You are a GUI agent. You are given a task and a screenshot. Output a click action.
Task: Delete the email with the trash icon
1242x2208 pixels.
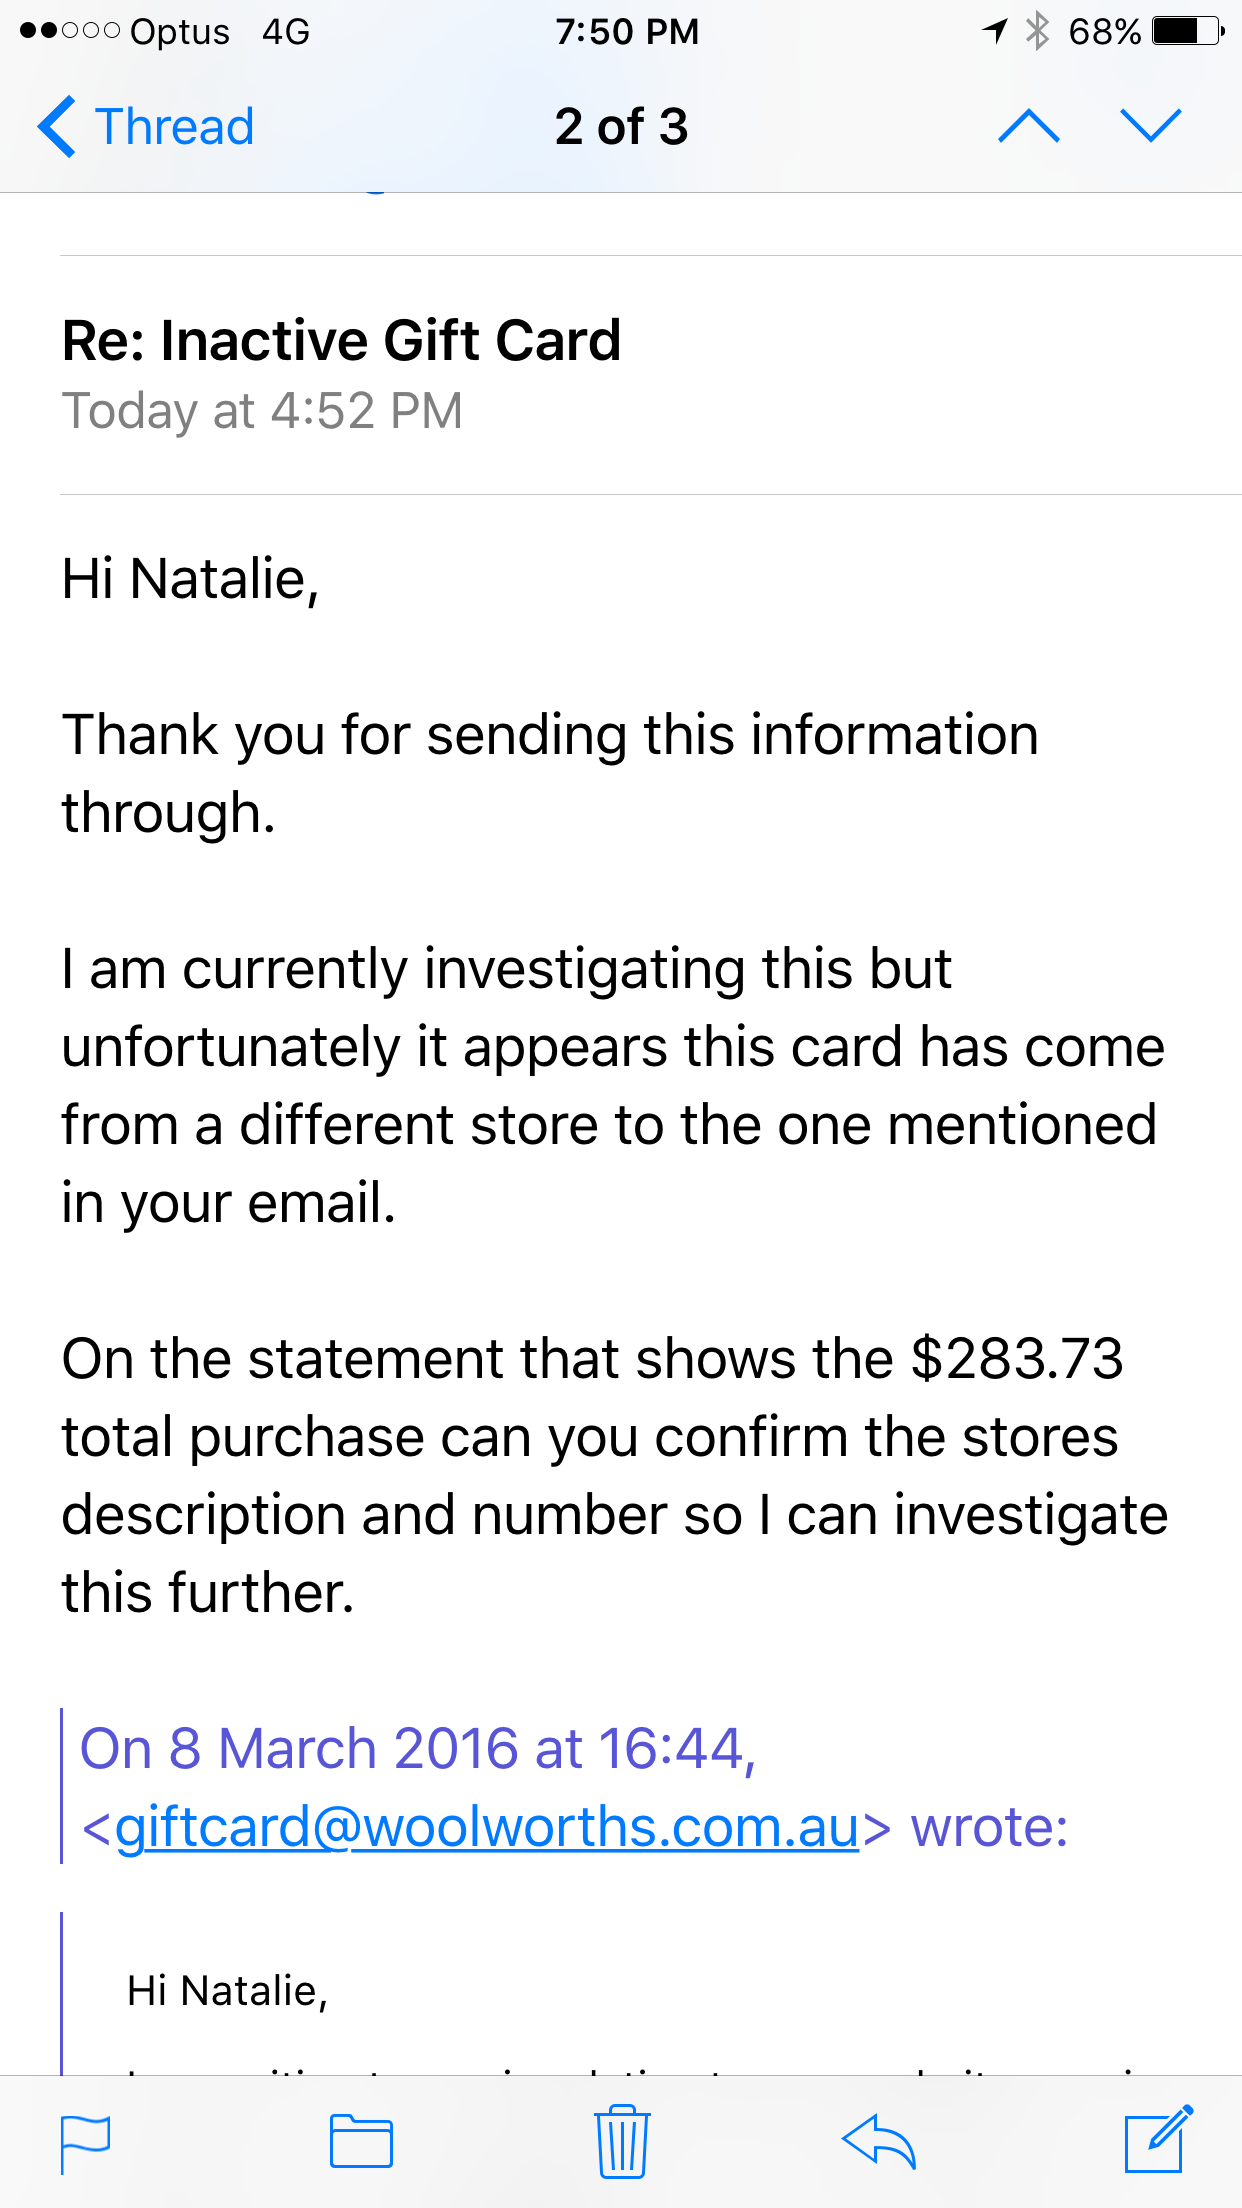click(622, 2140)
